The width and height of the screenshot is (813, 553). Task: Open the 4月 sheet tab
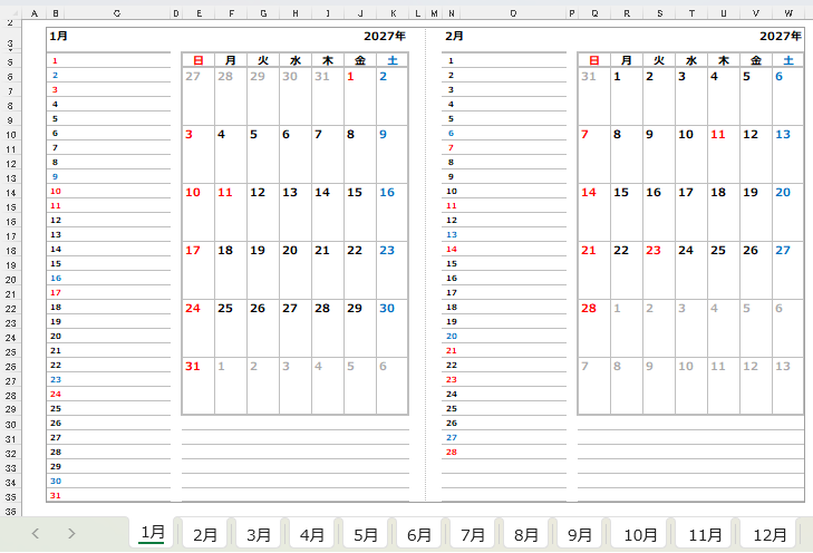pos(312,534)
